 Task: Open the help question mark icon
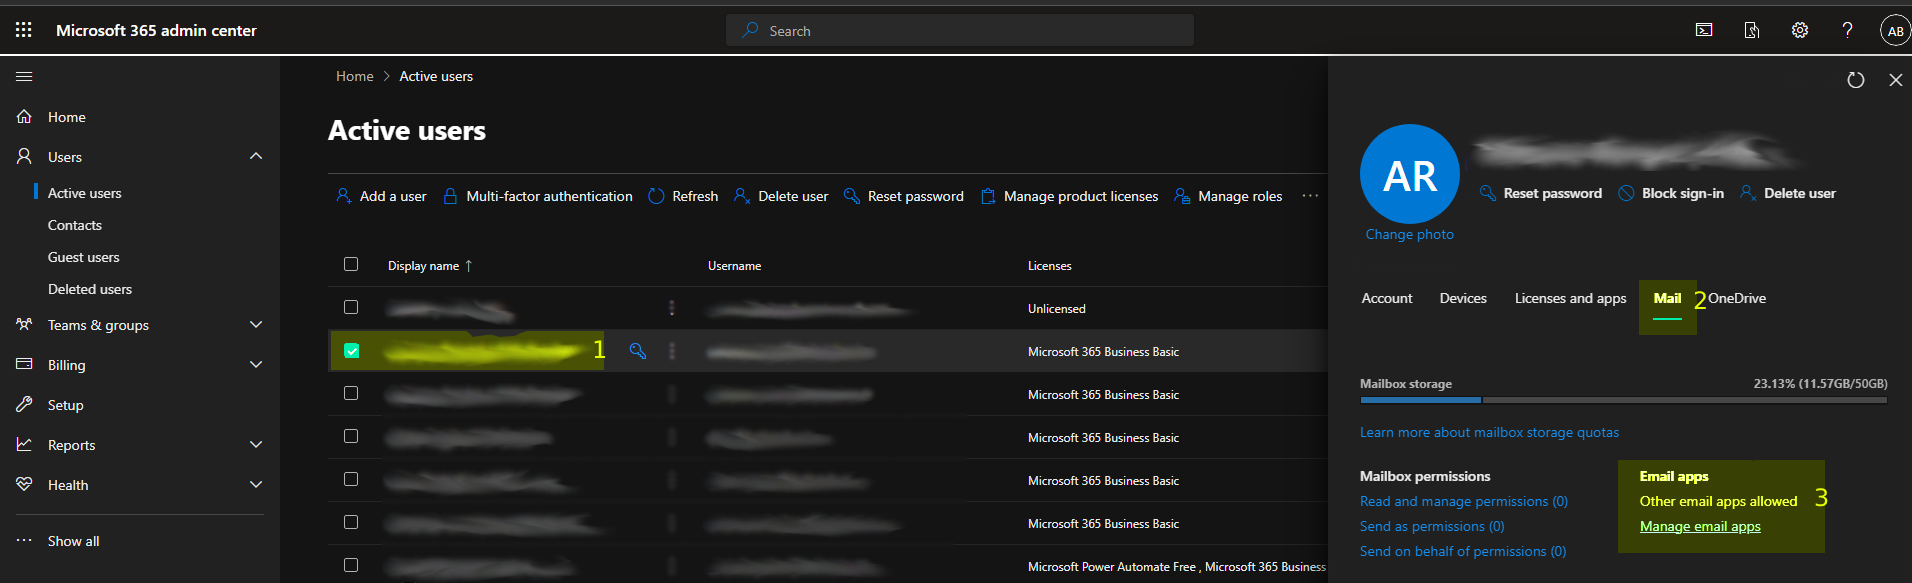pyautogui.click(x=1847, y=30)
